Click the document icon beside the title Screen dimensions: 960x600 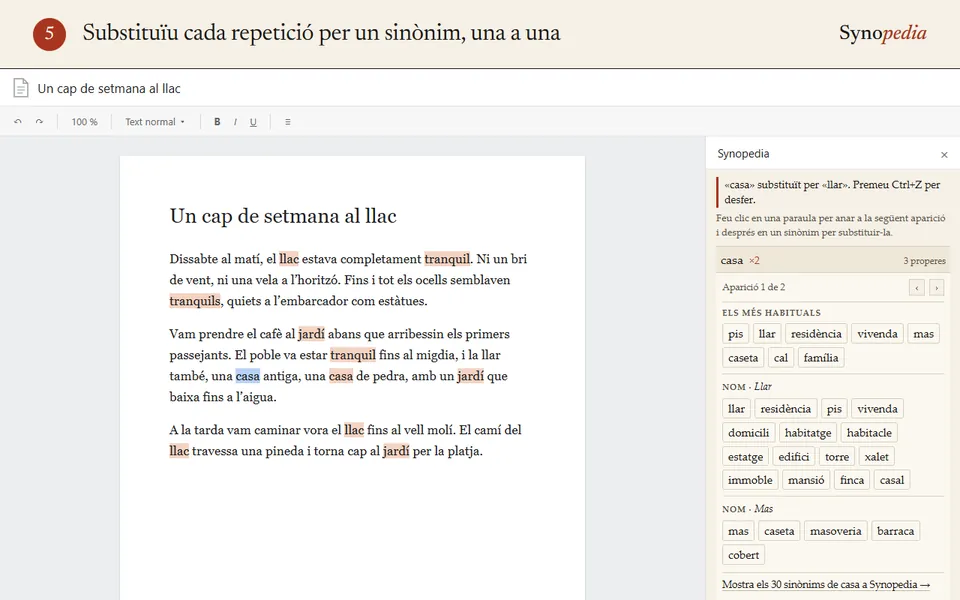click(x=21, y=88)
